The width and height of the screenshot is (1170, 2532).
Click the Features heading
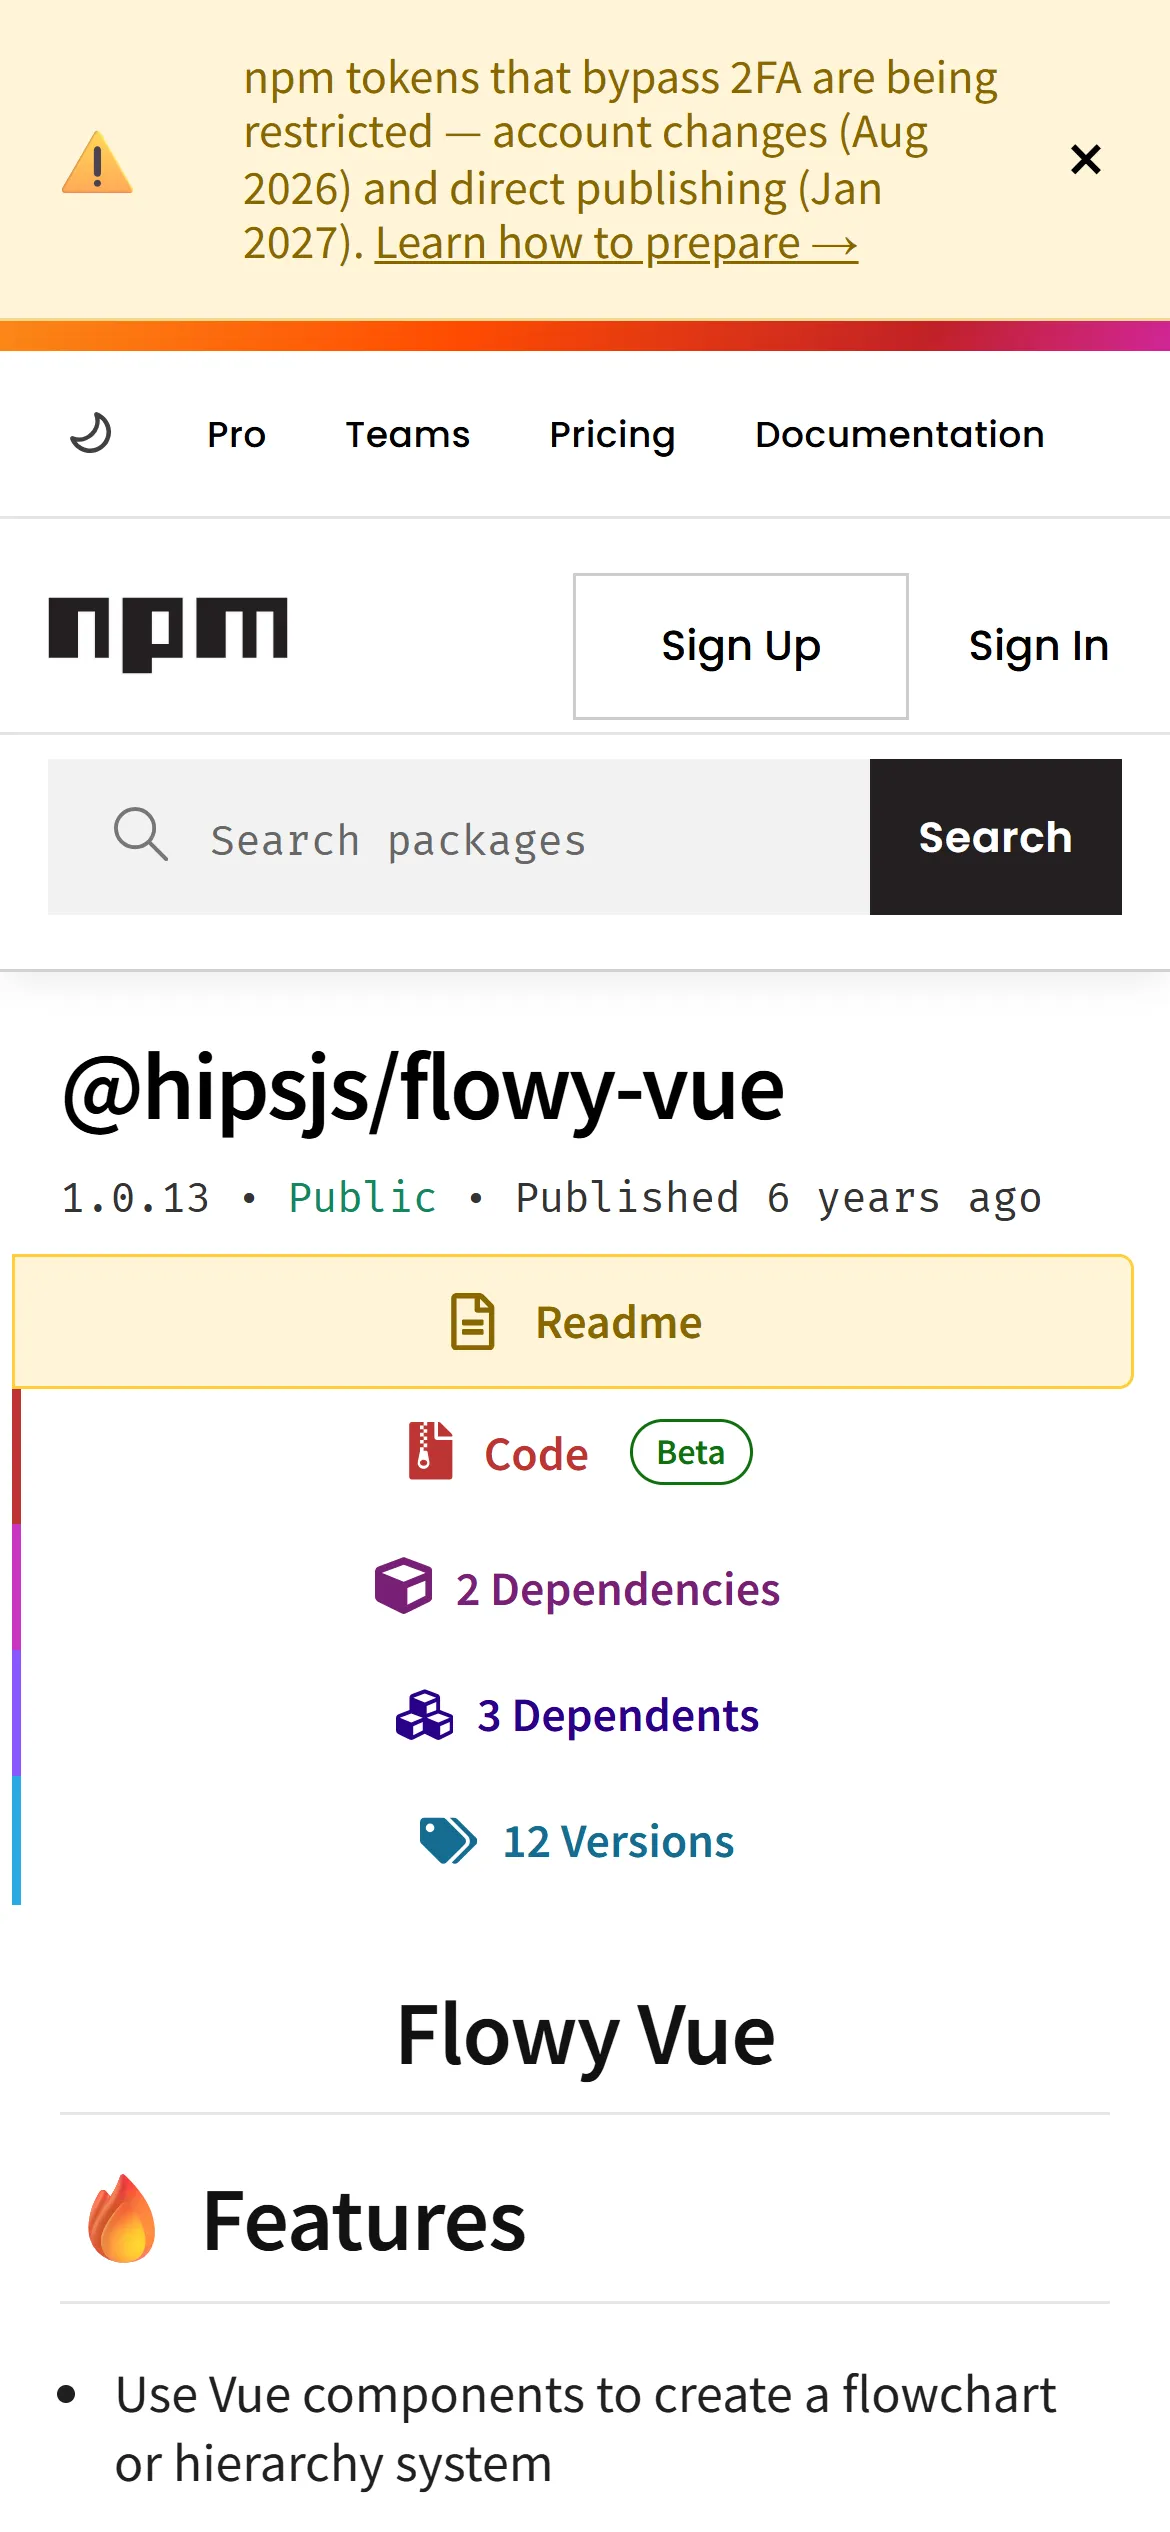tap(364, 2221)
